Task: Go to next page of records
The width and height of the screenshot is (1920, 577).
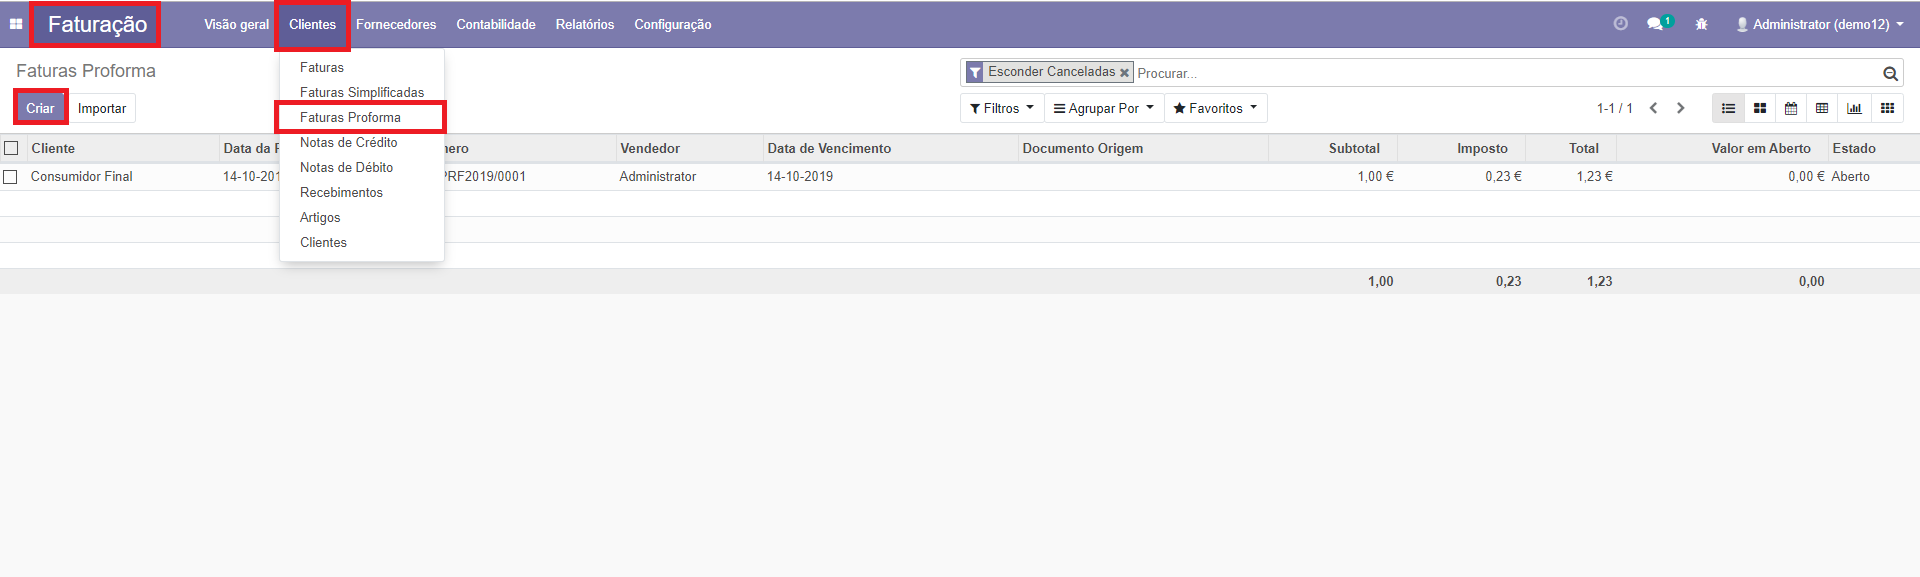Action: point(1680,108)
